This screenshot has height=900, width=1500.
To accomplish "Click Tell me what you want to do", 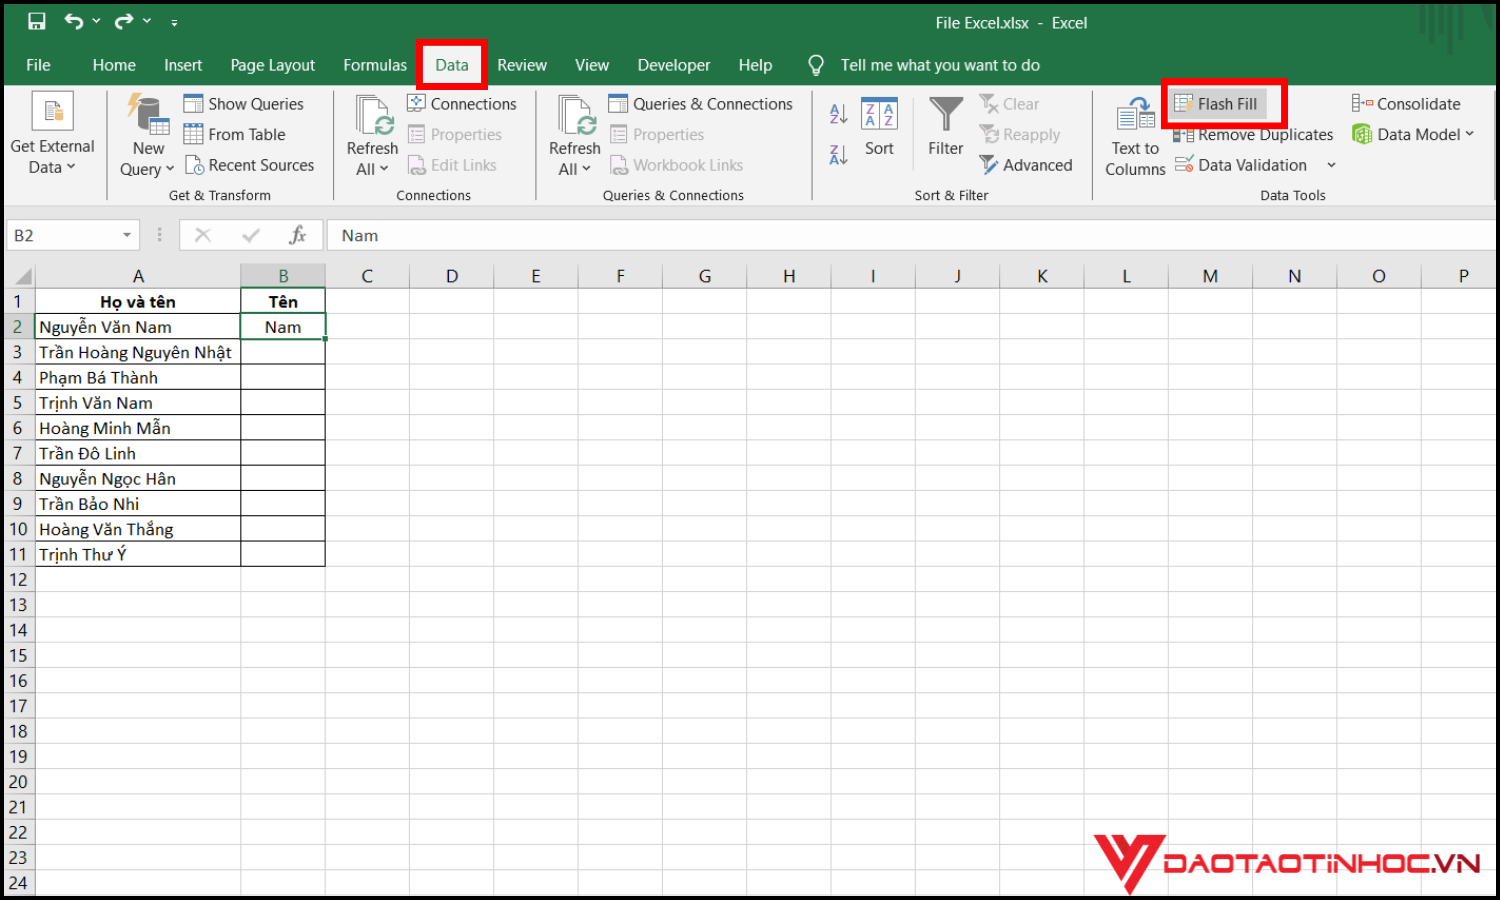I will click(x=940, y=64).
